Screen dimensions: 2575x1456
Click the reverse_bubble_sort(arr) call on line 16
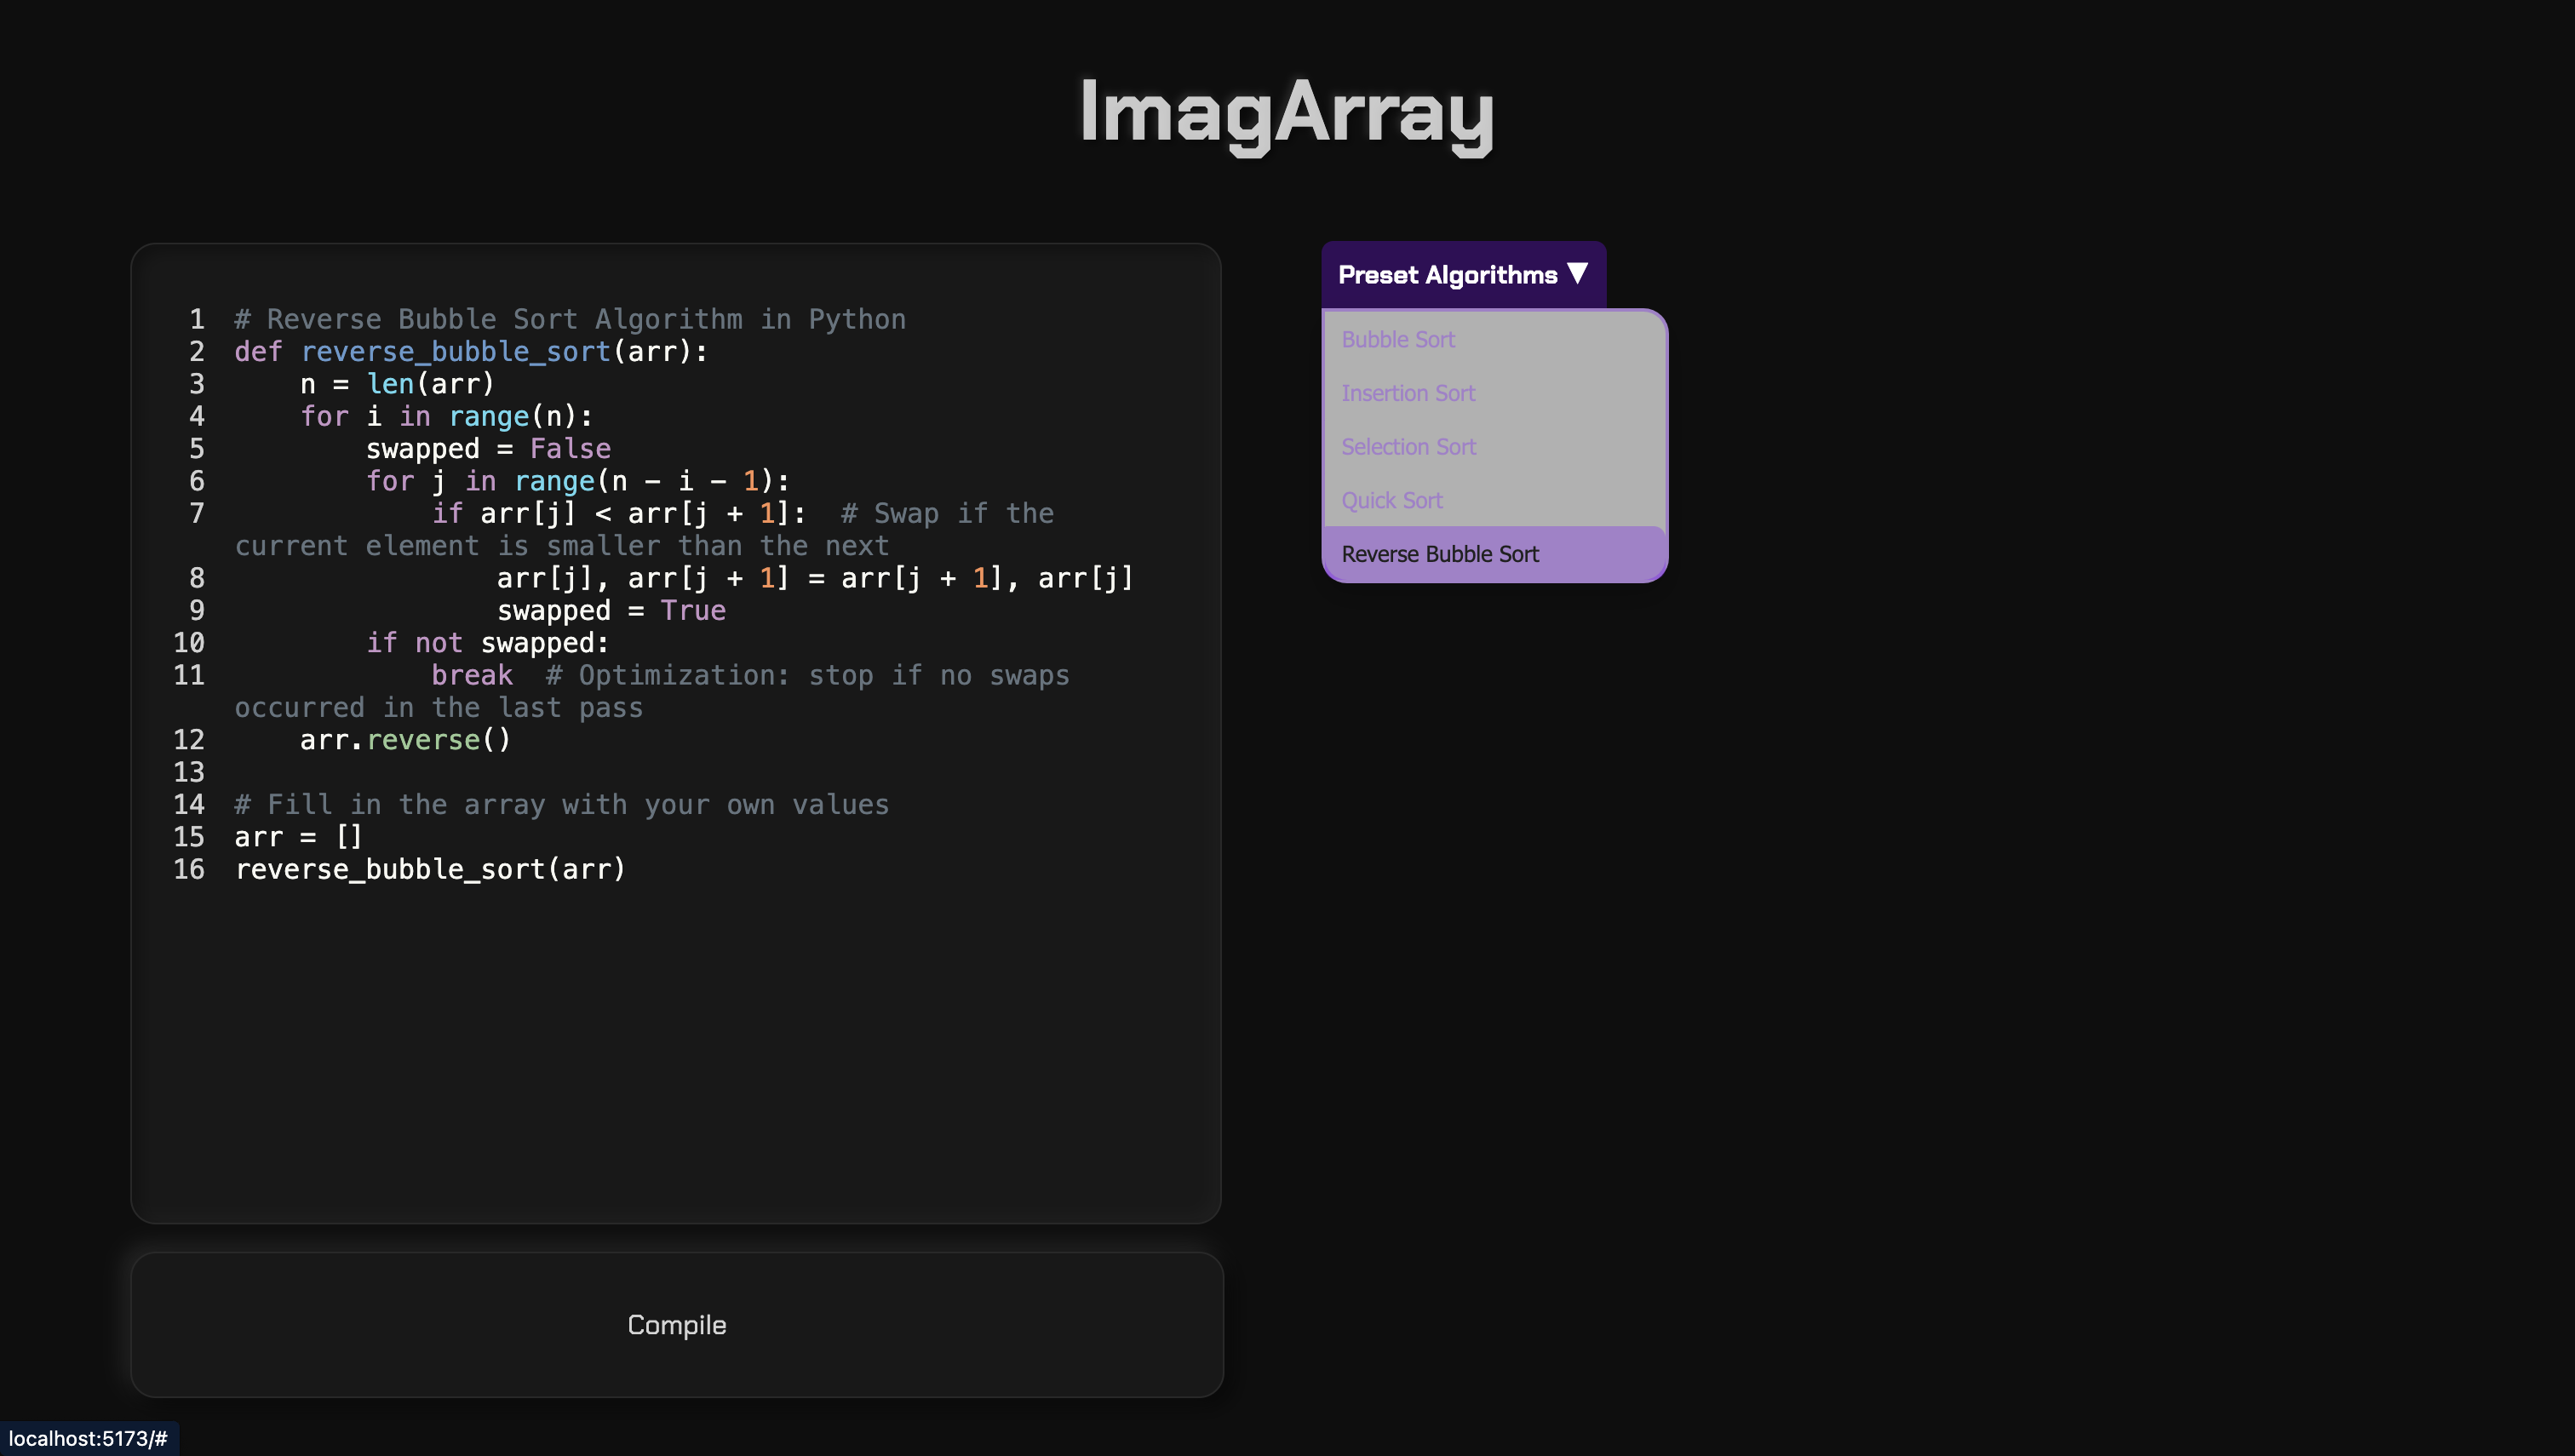(x=430, y=870)
